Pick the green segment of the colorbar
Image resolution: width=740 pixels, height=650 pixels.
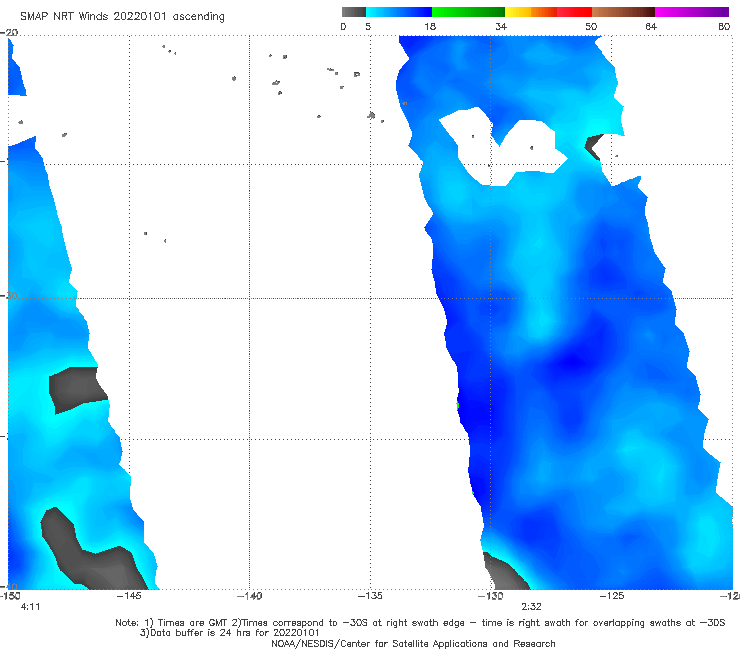point(468,12)
